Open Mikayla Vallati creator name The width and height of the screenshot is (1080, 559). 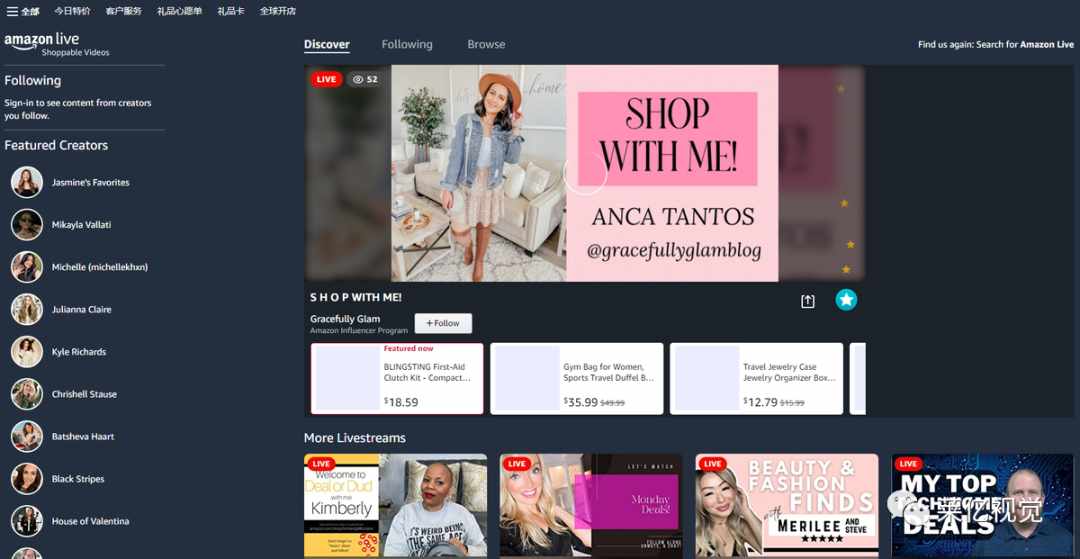(x=81, y=224)
